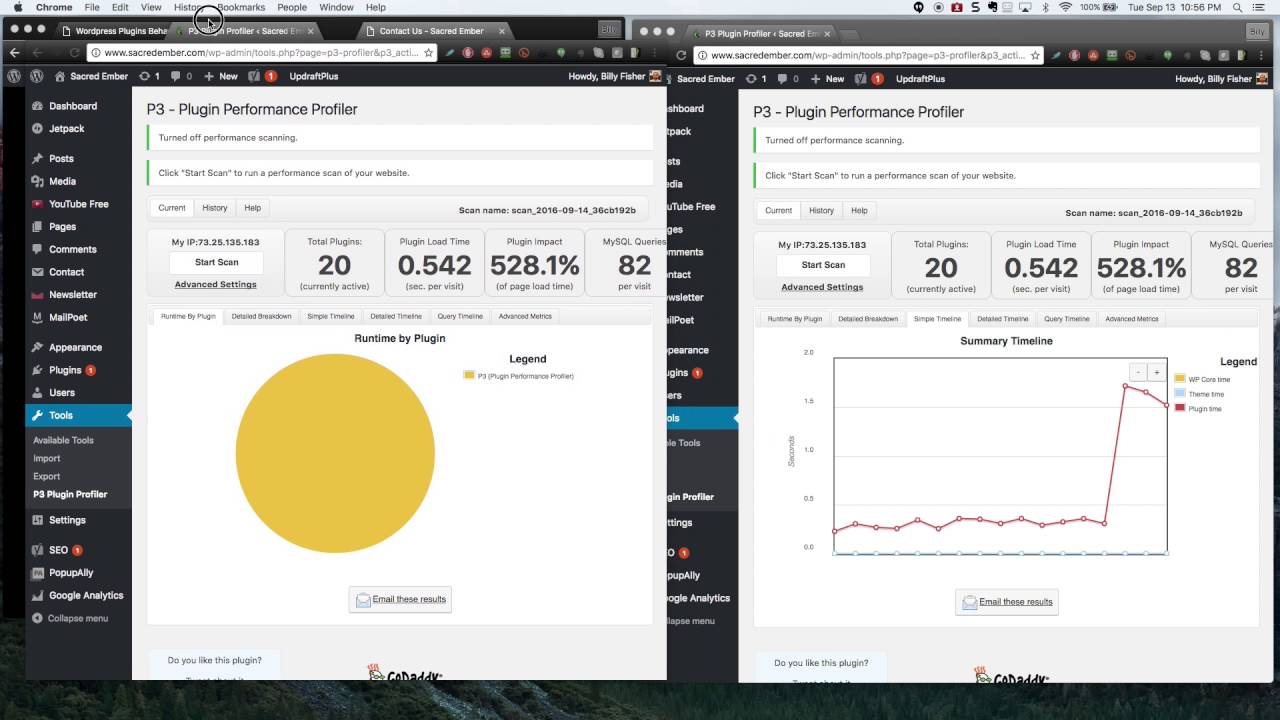Open MailPoet in left window sidebar

69,318
